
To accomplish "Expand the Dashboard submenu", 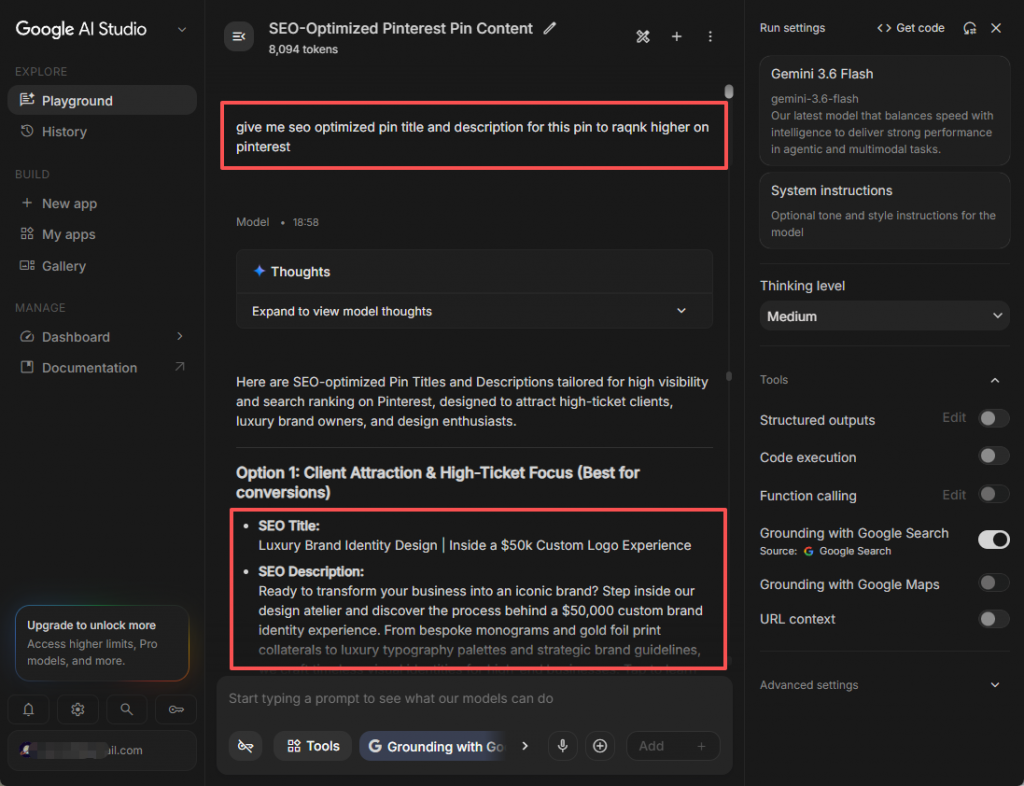I will [180, 336].
